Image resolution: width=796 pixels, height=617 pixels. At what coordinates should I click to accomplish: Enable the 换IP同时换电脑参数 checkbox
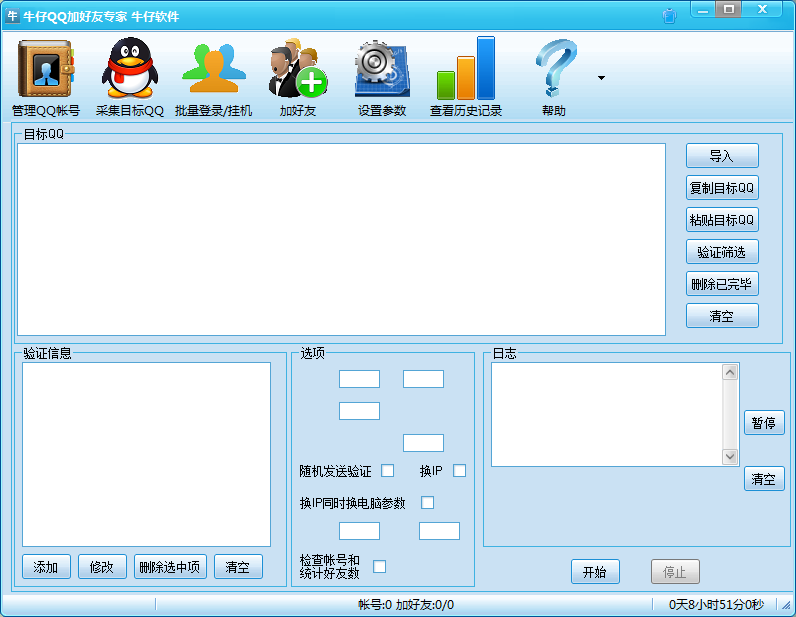click(x=427, y=503)
